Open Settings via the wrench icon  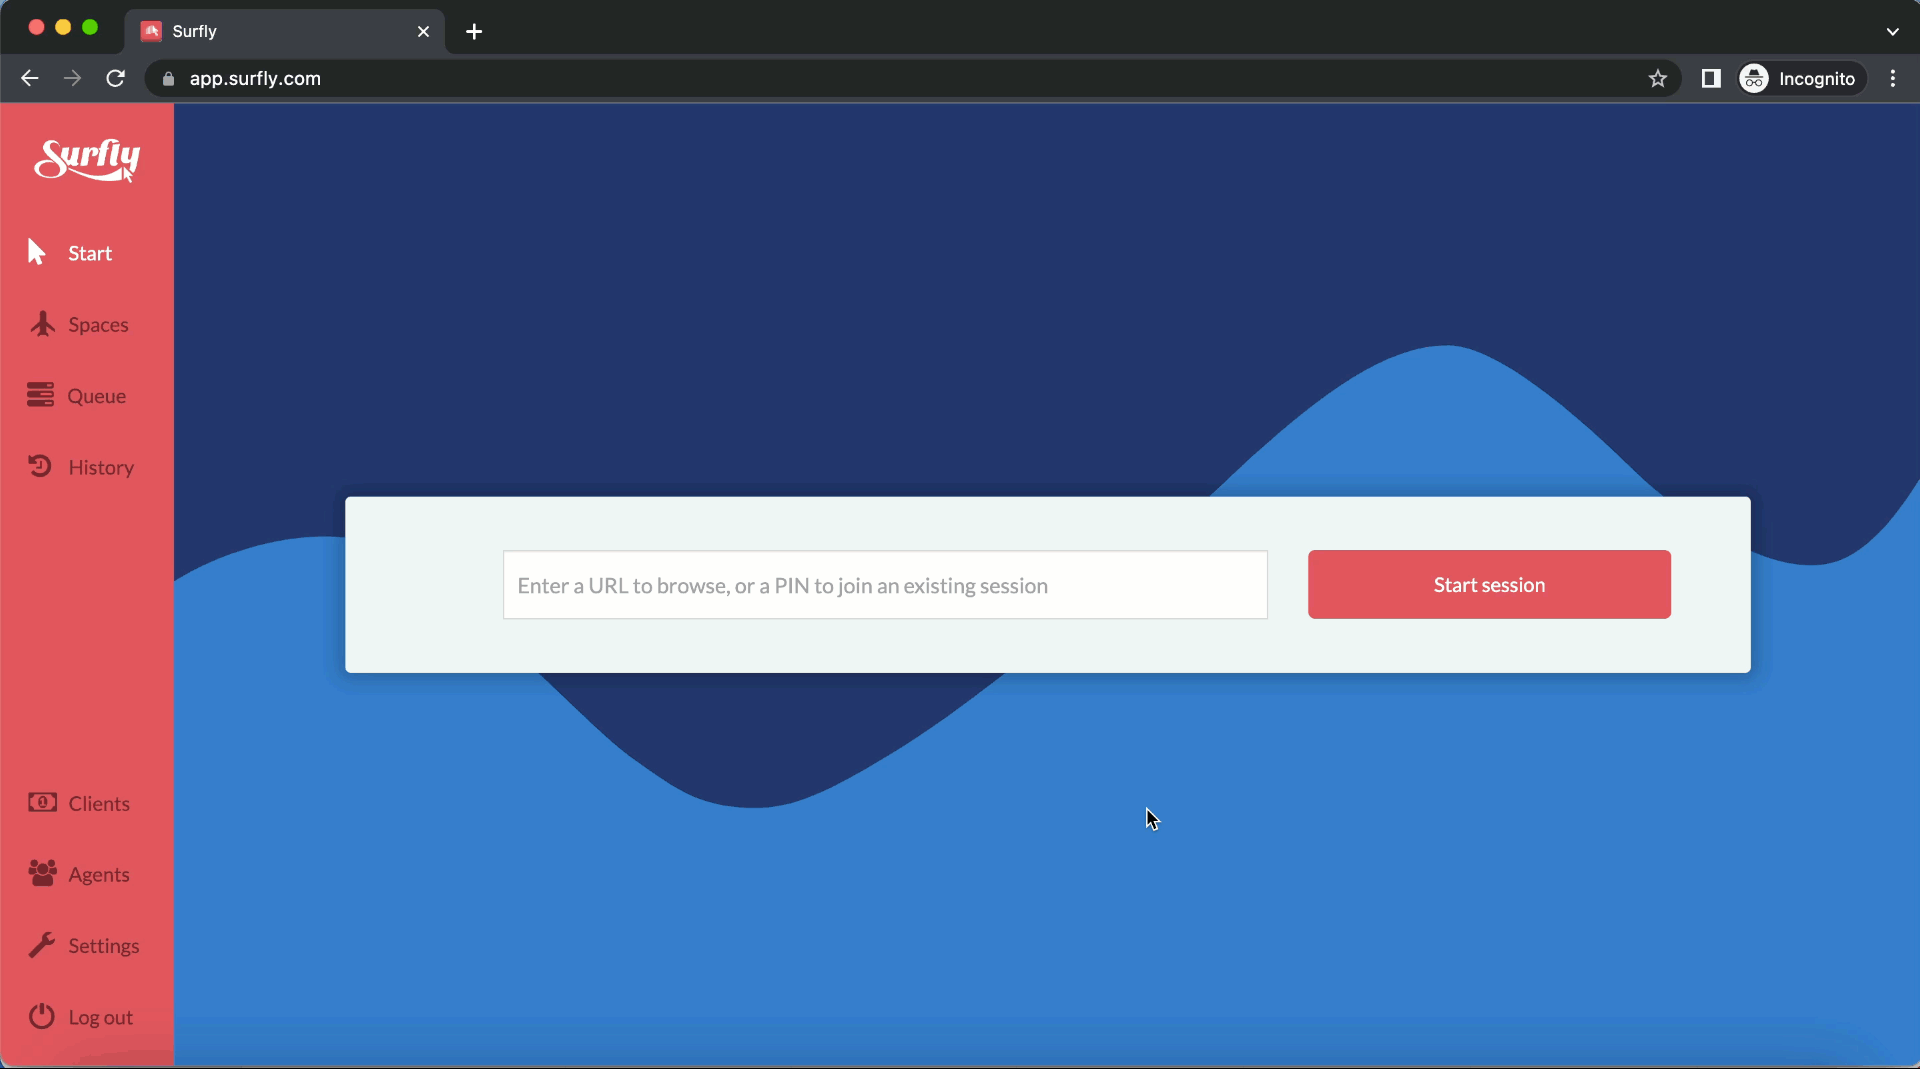(42, 945)
